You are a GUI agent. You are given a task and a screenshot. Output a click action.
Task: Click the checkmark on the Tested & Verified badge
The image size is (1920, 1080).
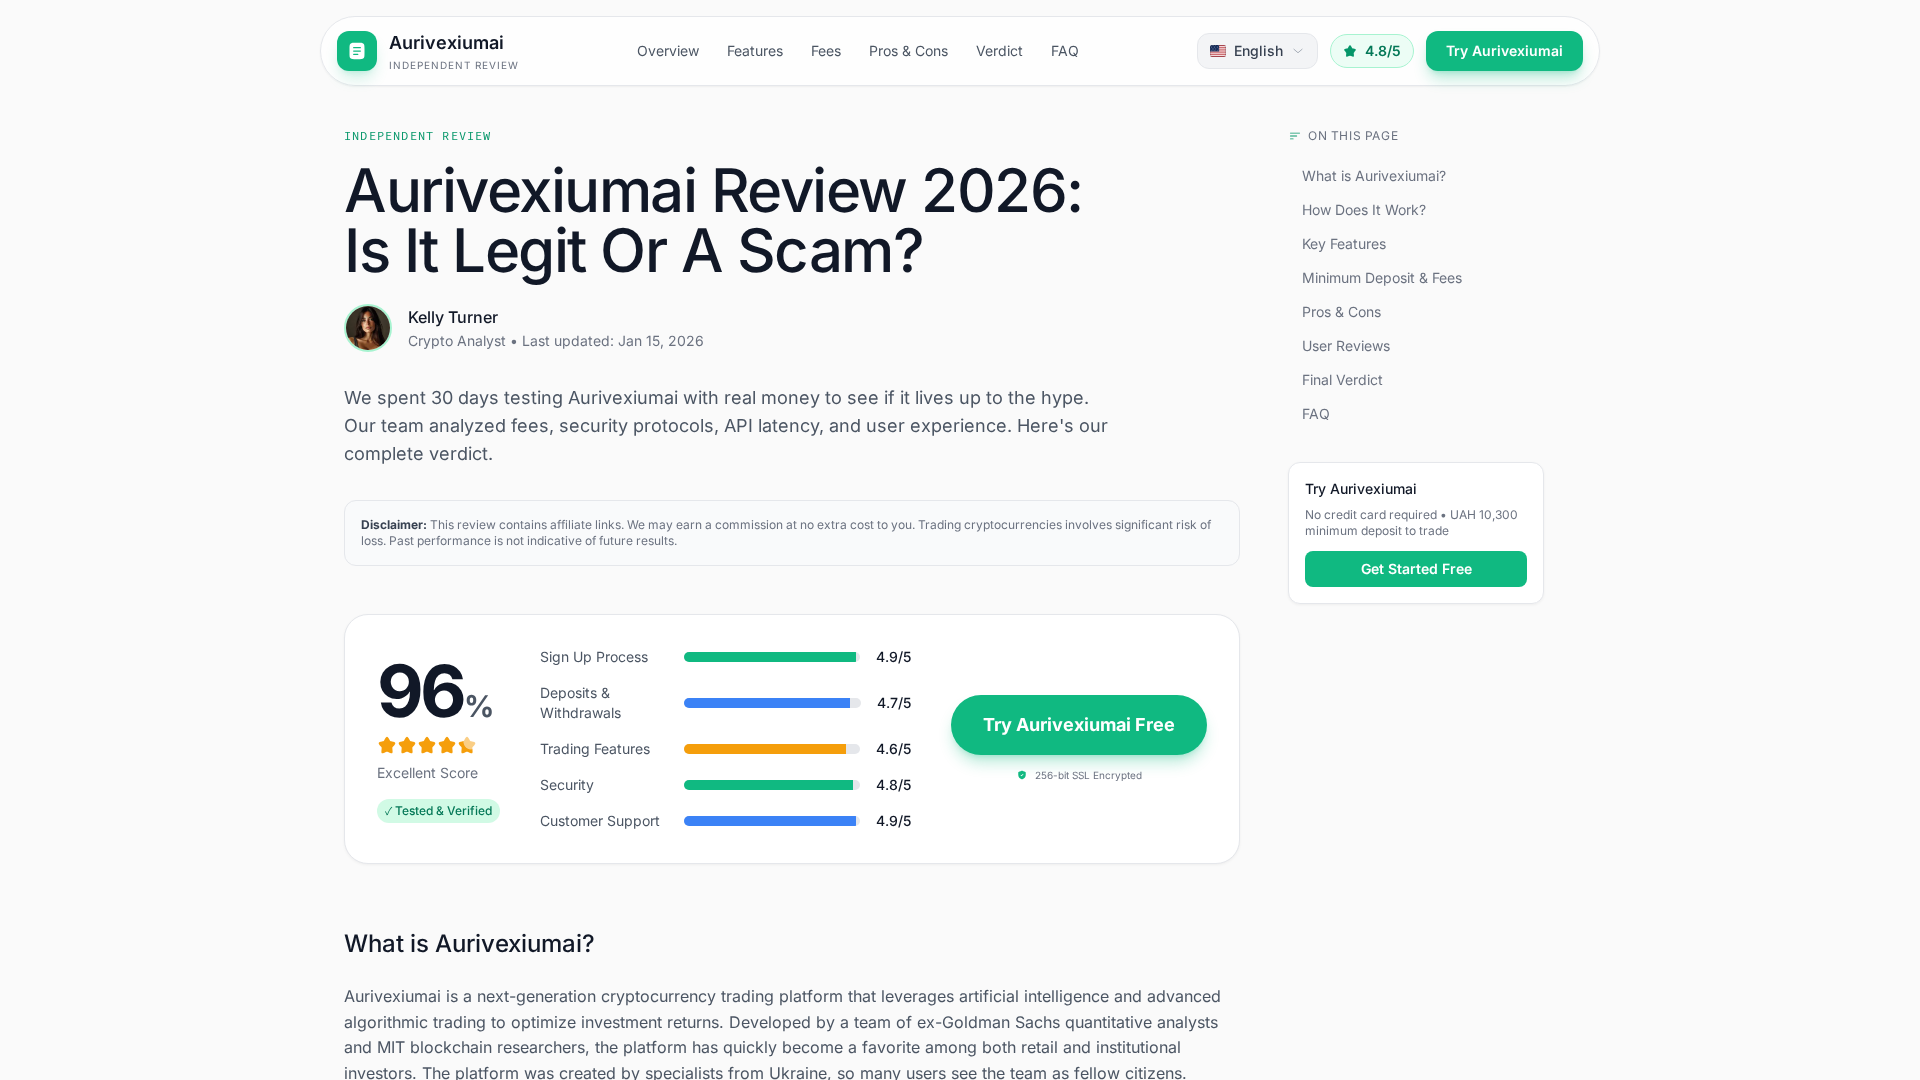click(x=388, y=811)
